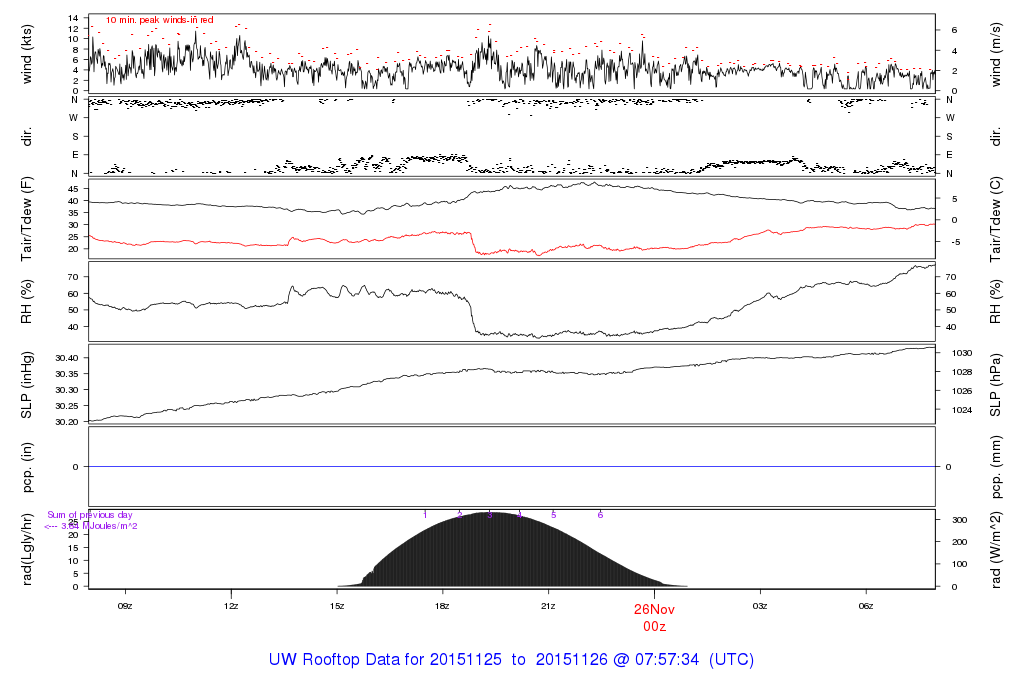Click the blue 'UW Rooftop Data' chart title
This screenshot has height=700, width=1024.
point(511,660)
